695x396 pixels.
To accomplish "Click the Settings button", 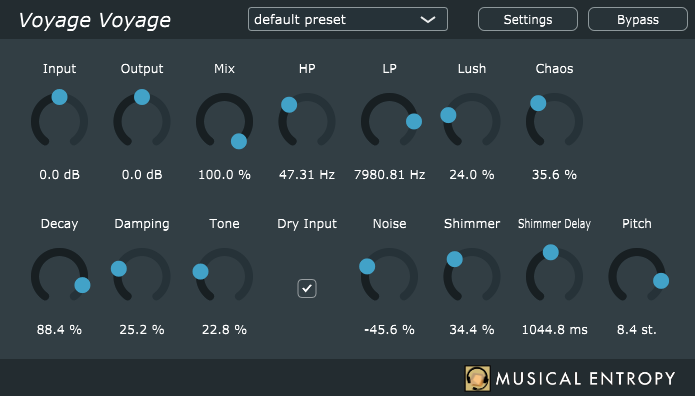I will [527, 20].
